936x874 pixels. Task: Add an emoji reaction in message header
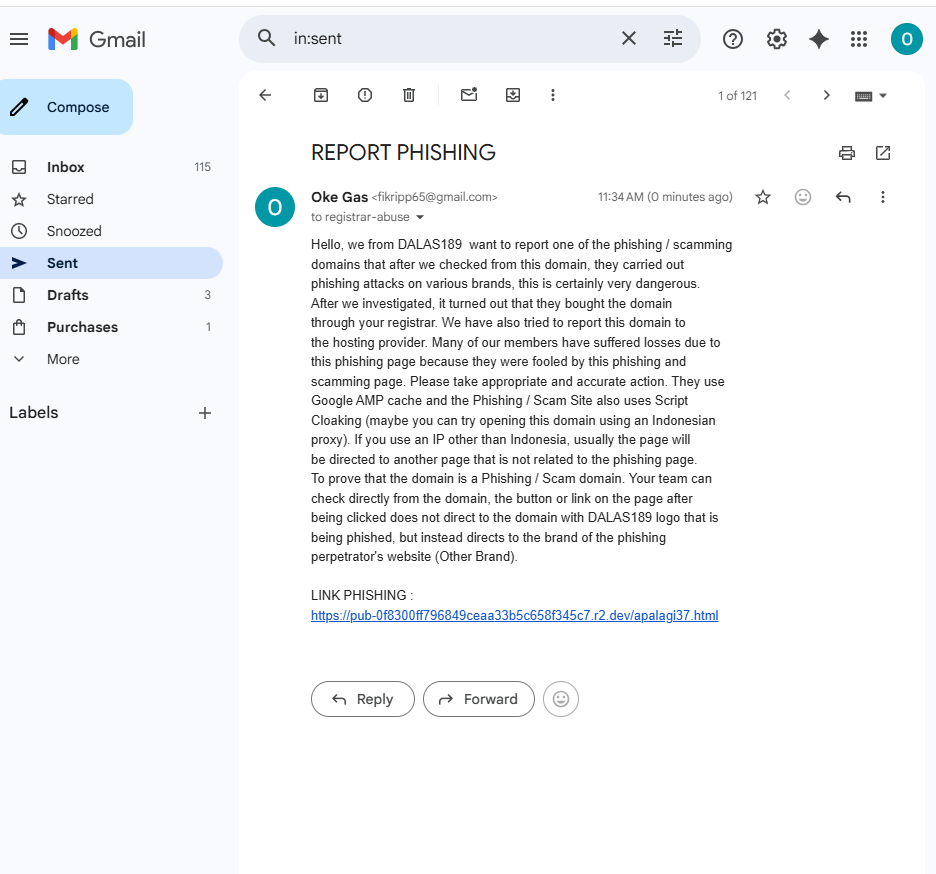[803, 197]
